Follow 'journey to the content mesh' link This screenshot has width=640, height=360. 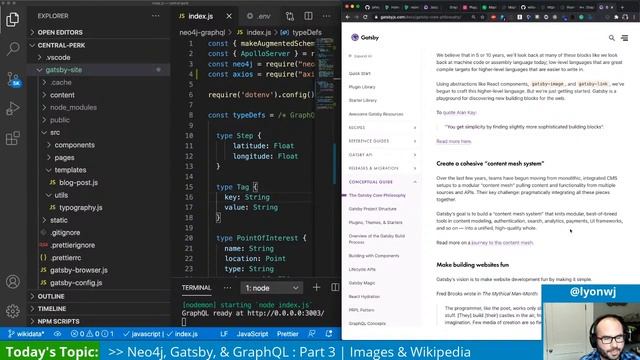pyautogui.click(x=502, y=242)
